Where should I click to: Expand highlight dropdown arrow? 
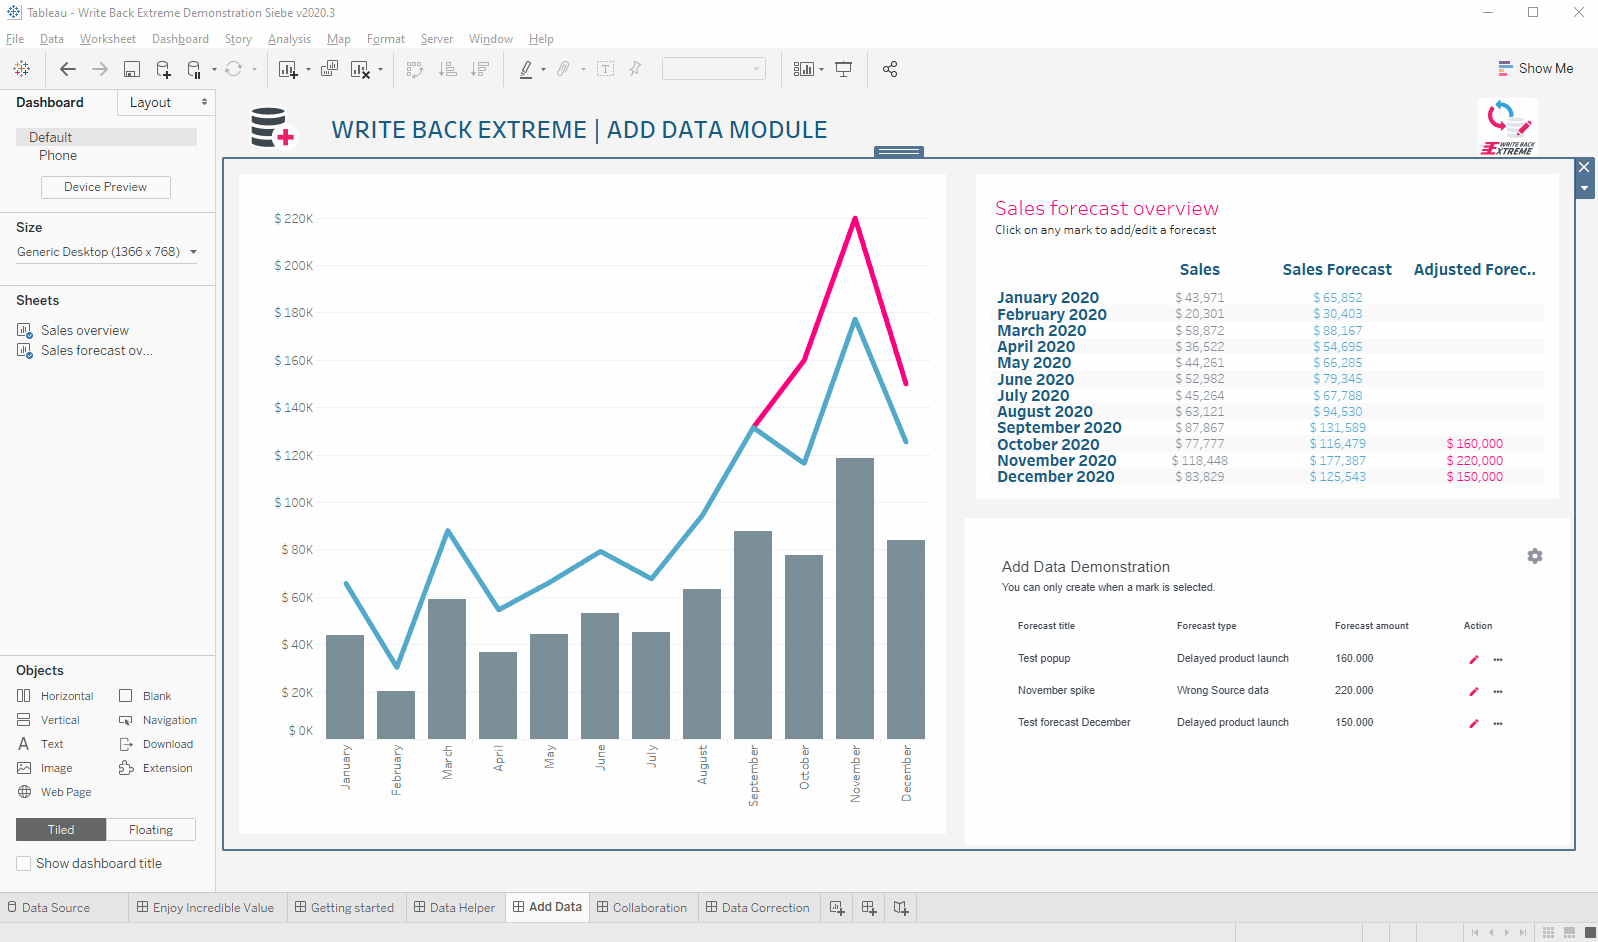tap(543, 69)
